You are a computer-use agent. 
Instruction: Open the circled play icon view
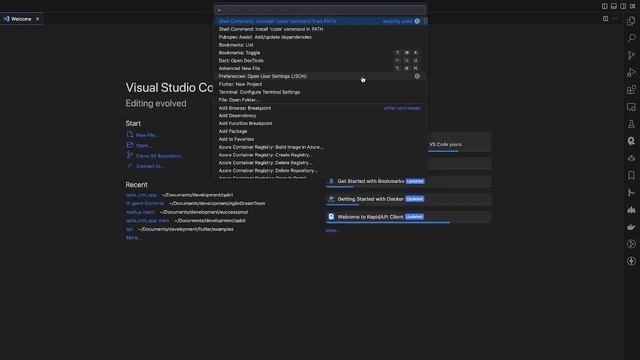point(631,244)
